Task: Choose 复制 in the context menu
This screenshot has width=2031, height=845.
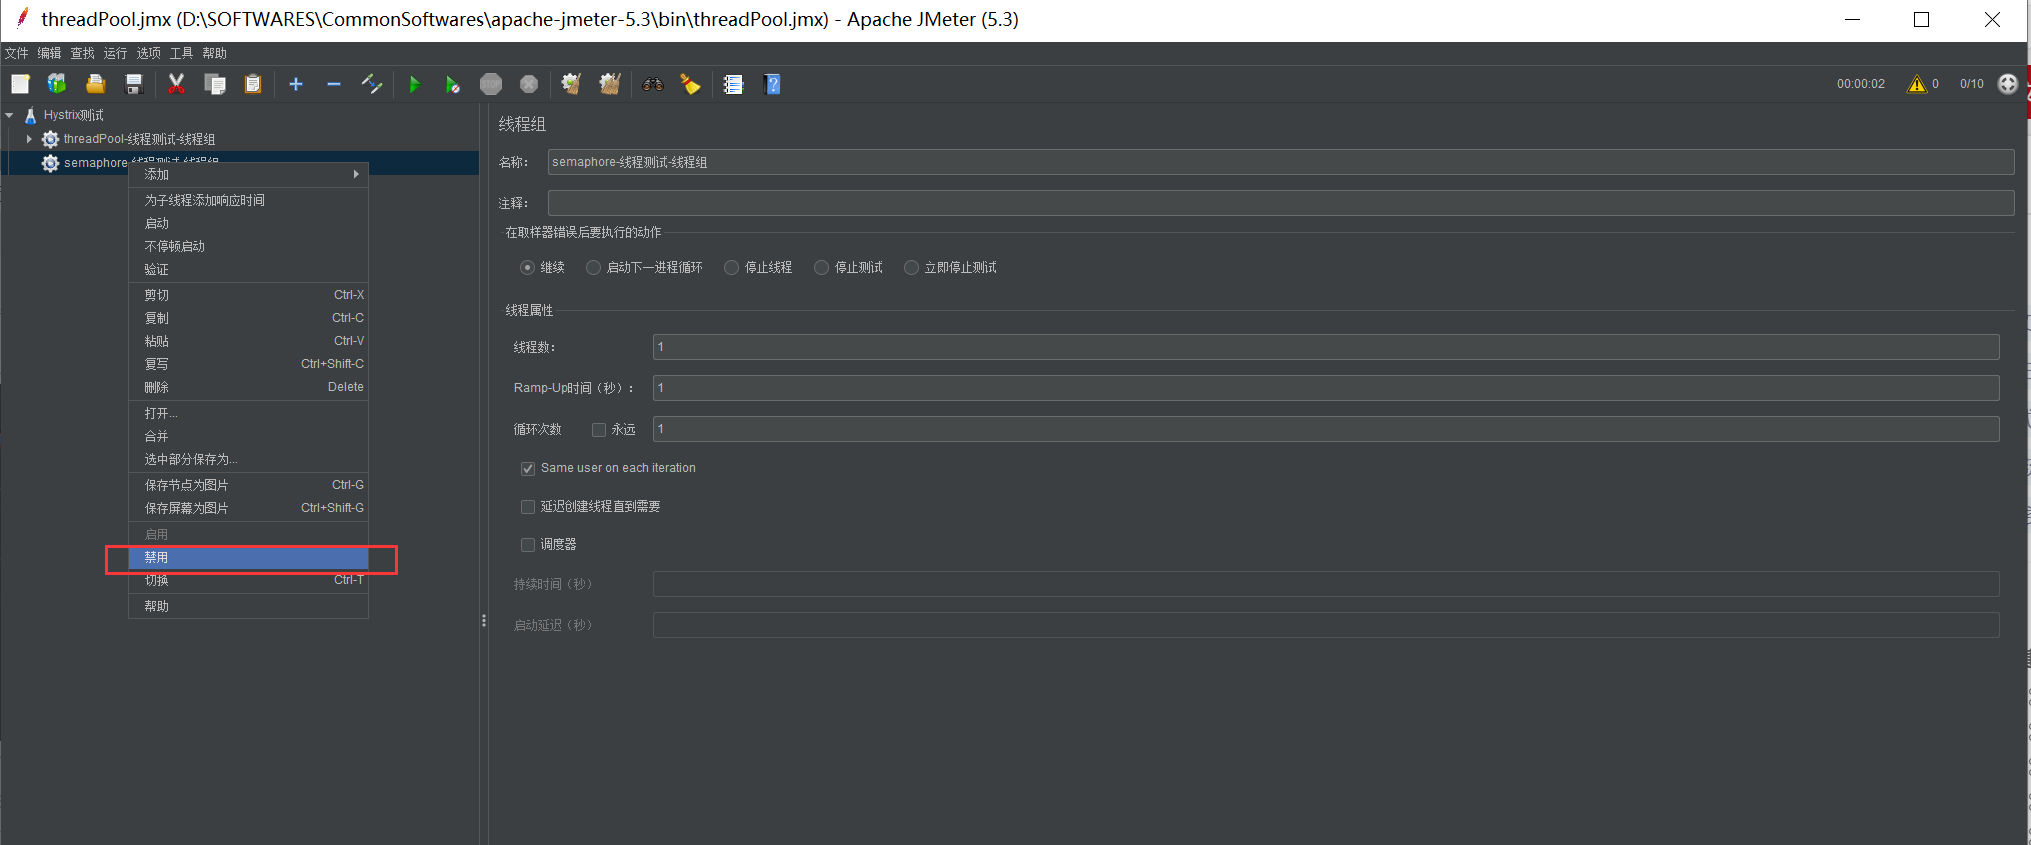Action: (x=249, y=318)
